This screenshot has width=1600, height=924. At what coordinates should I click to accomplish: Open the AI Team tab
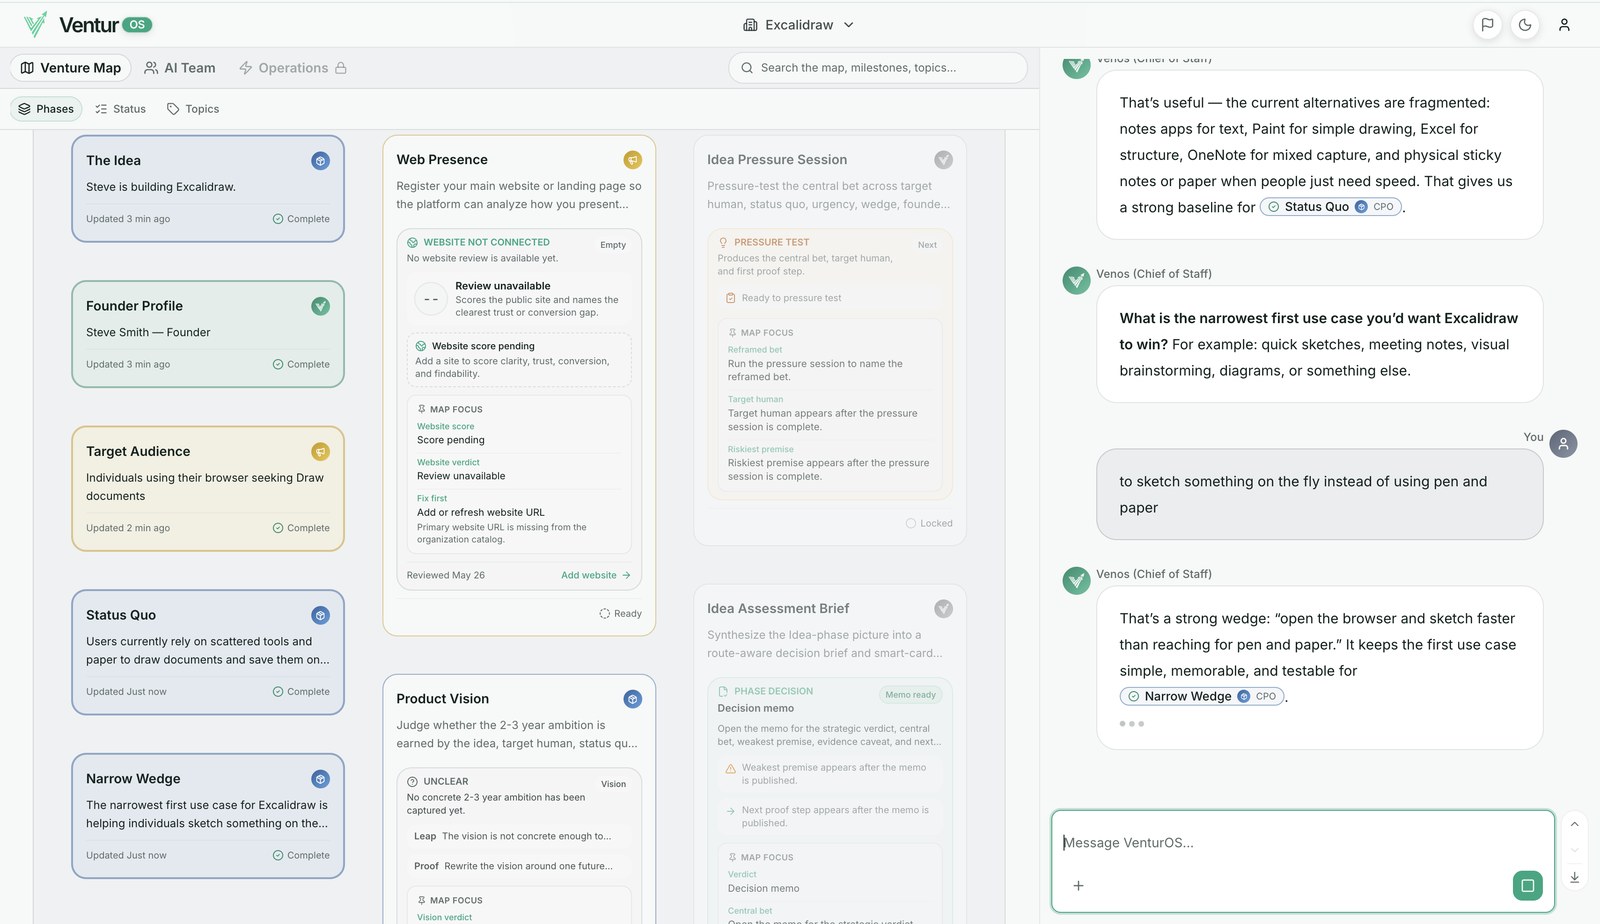(x=180, y=68)
